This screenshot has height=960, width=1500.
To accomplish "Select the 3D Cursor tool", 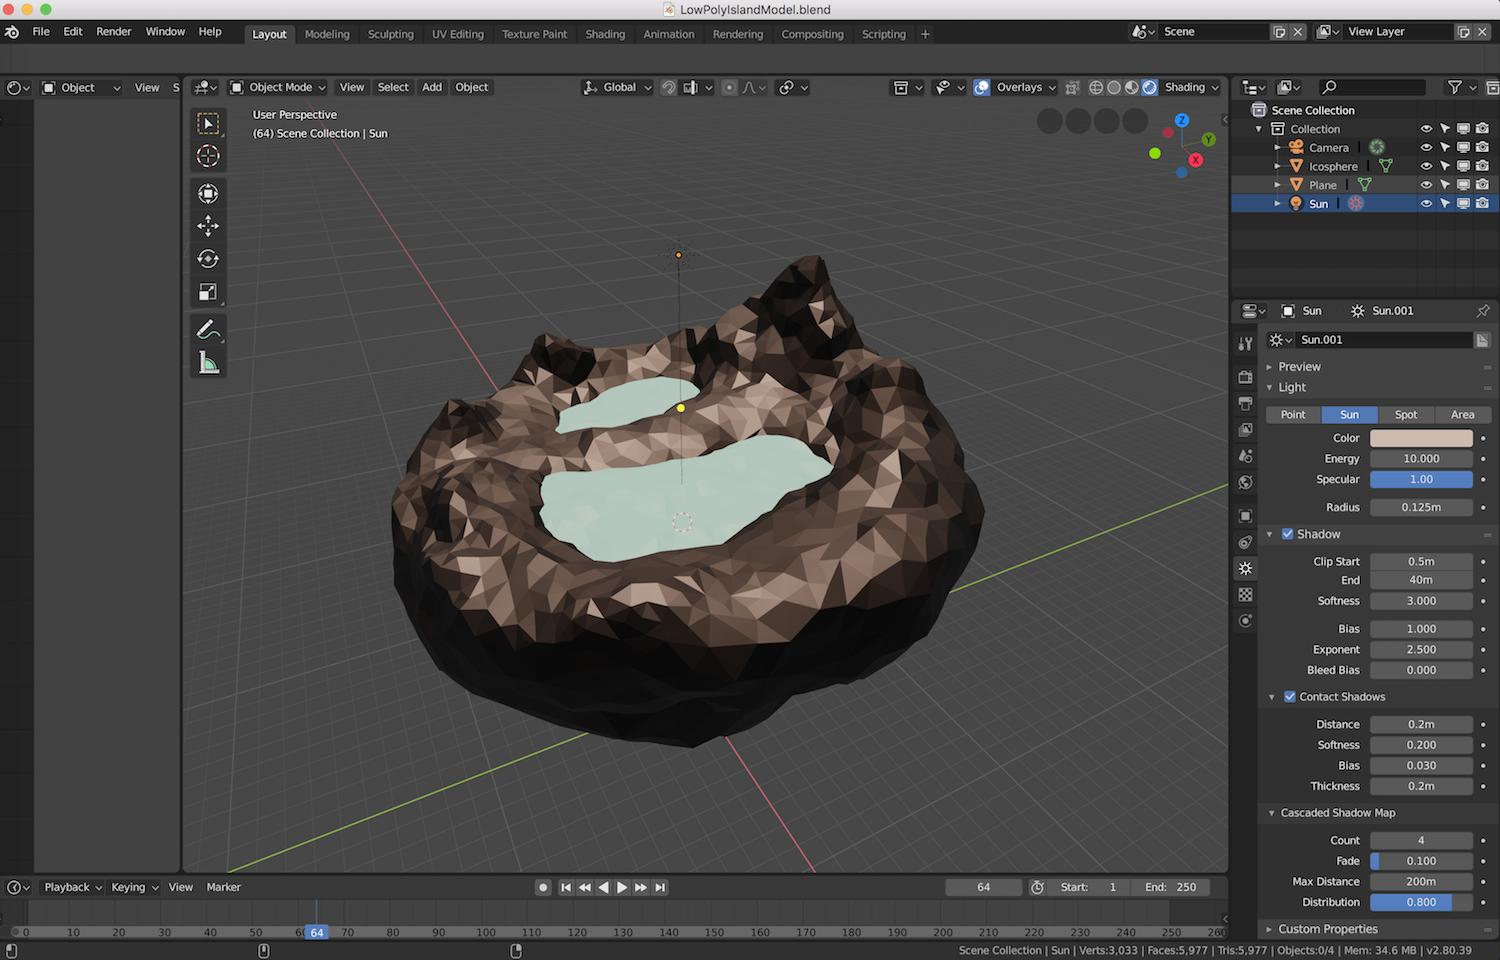I will click(x=208, y=156).
